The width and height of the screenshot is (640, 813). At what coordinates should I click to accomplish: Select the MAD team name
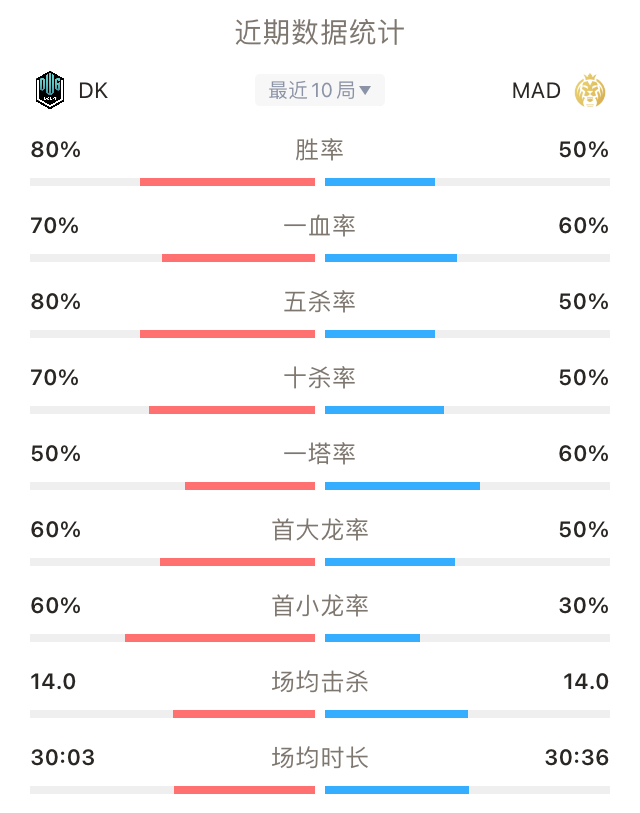pos(536,91)
